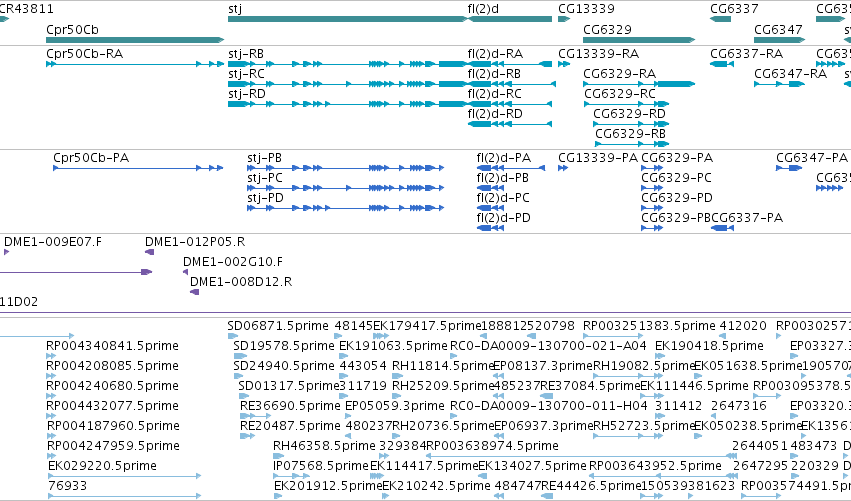Select the stj gene bar
The height and width of the screenshot is (501, 851).
pyautogui.click(x=347, y=19)
